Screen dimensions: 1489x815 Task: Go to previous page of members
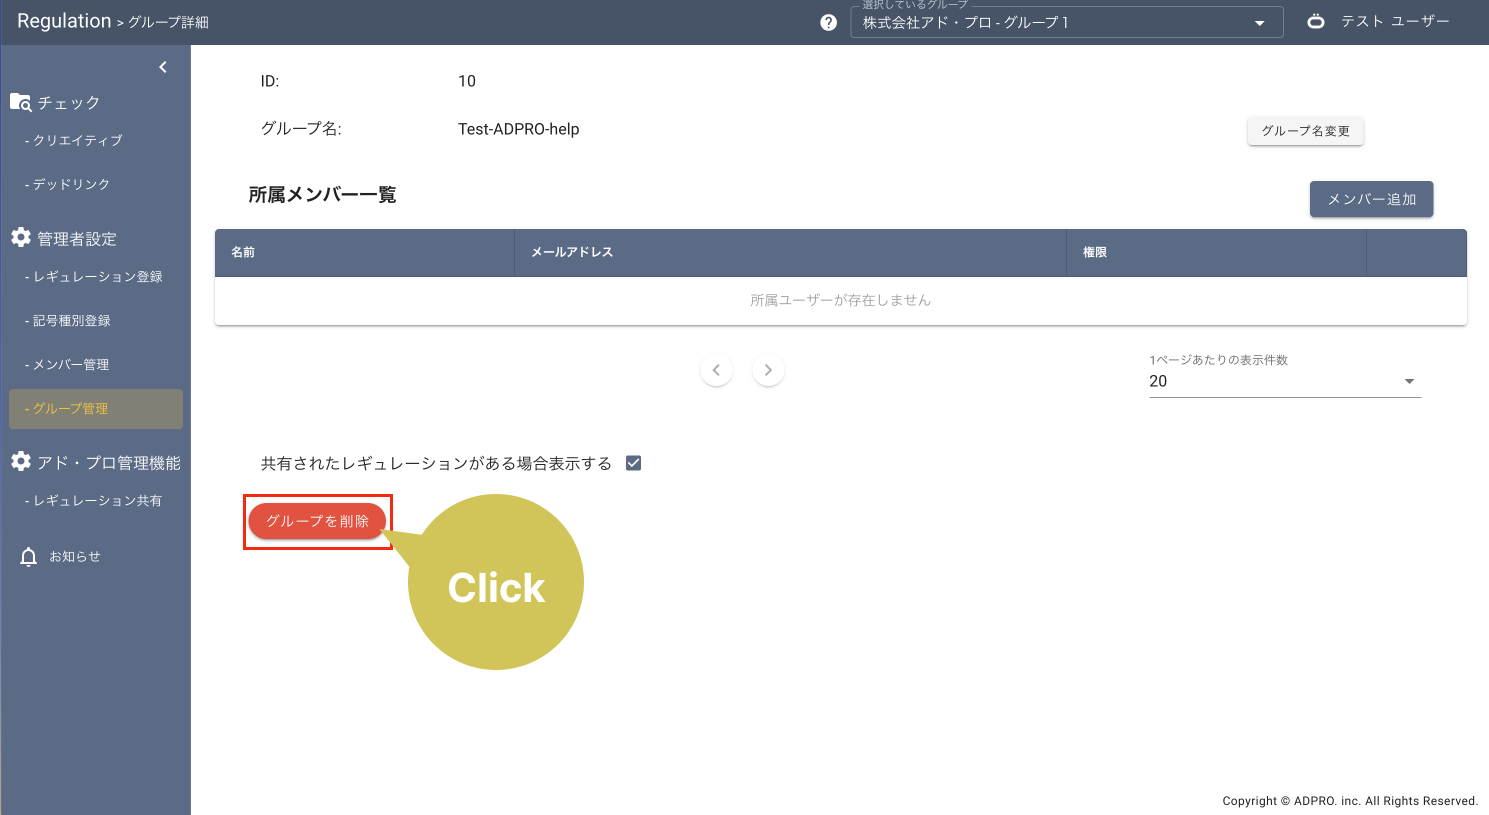pos(716,370)
